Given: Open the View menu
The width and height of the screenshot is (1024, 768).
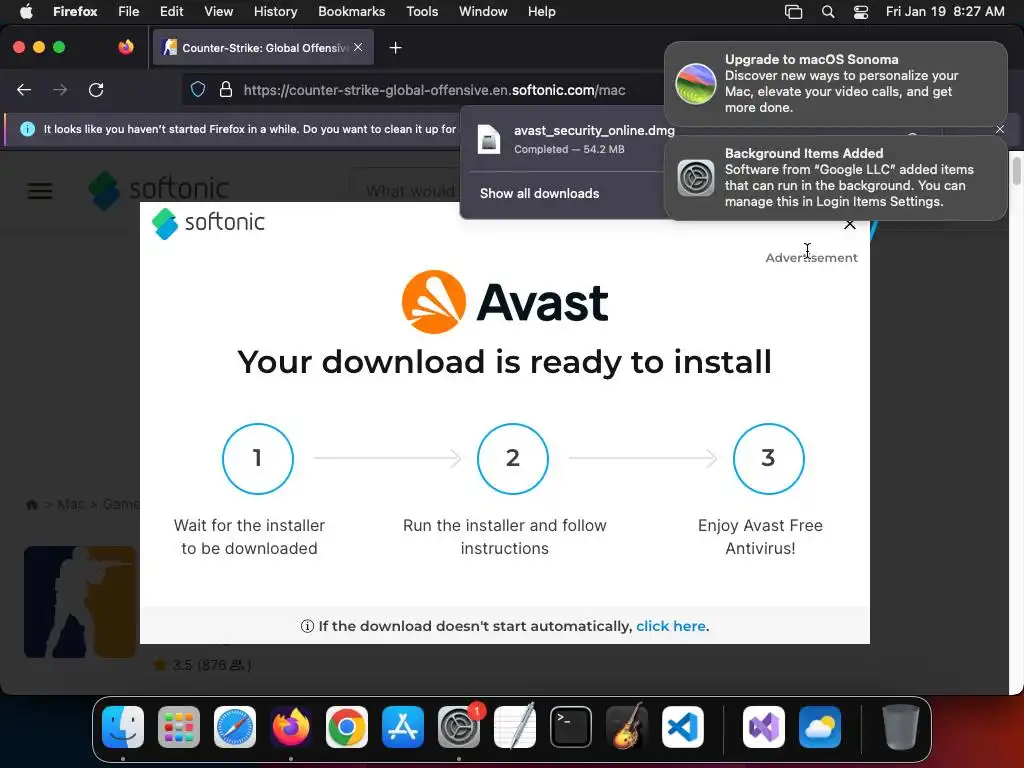Looking at the screenshot, I should [219, 11].
